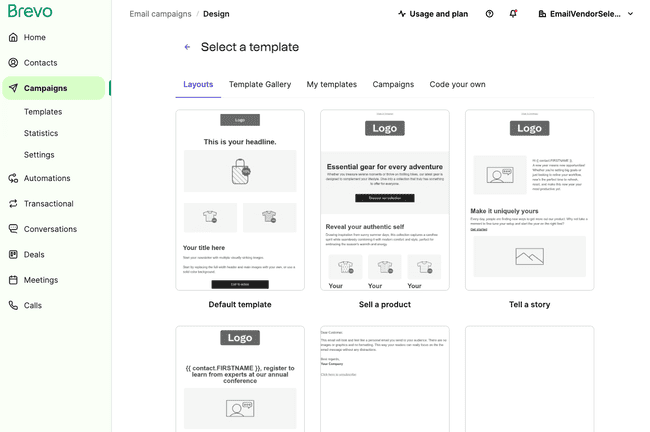Viewport: 650px width, 432px height.
Task: Open Home from the sidebar
Action: (35, 37)
